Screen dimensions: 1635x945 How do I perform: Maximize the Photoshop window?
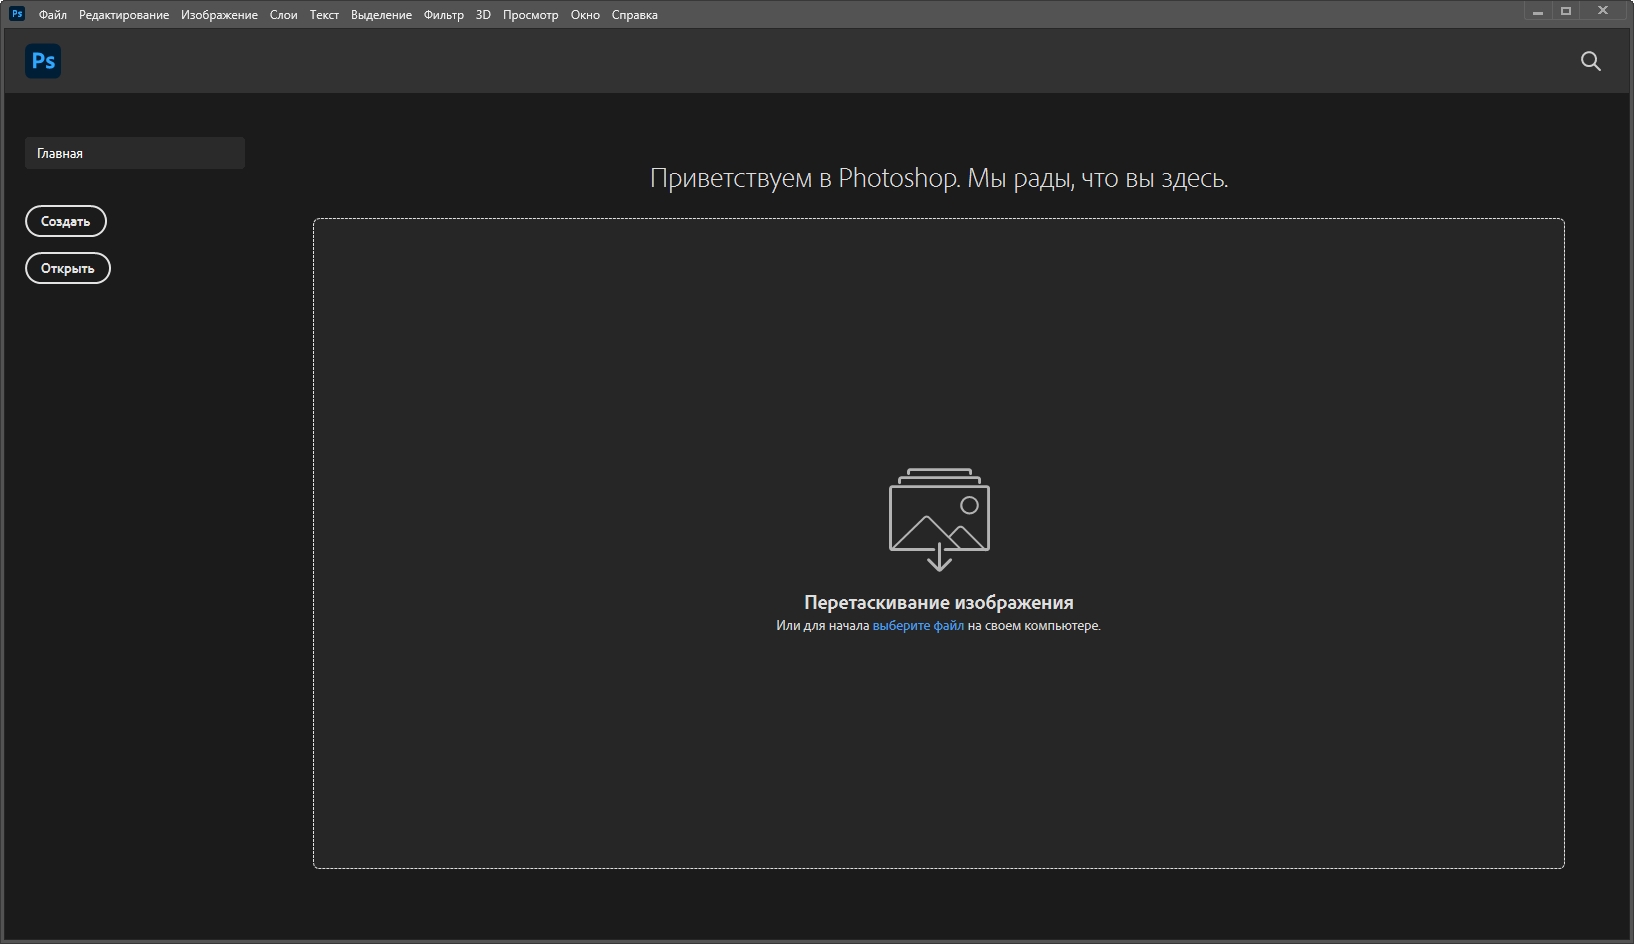pos(1566,12)
